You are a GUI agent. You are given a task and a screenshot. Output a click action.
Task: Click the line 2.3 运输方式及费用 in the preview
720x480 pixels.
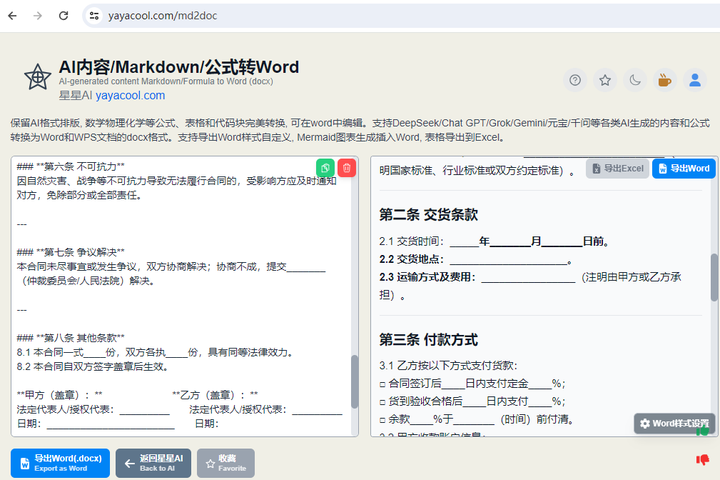click(x=530, y=286)
